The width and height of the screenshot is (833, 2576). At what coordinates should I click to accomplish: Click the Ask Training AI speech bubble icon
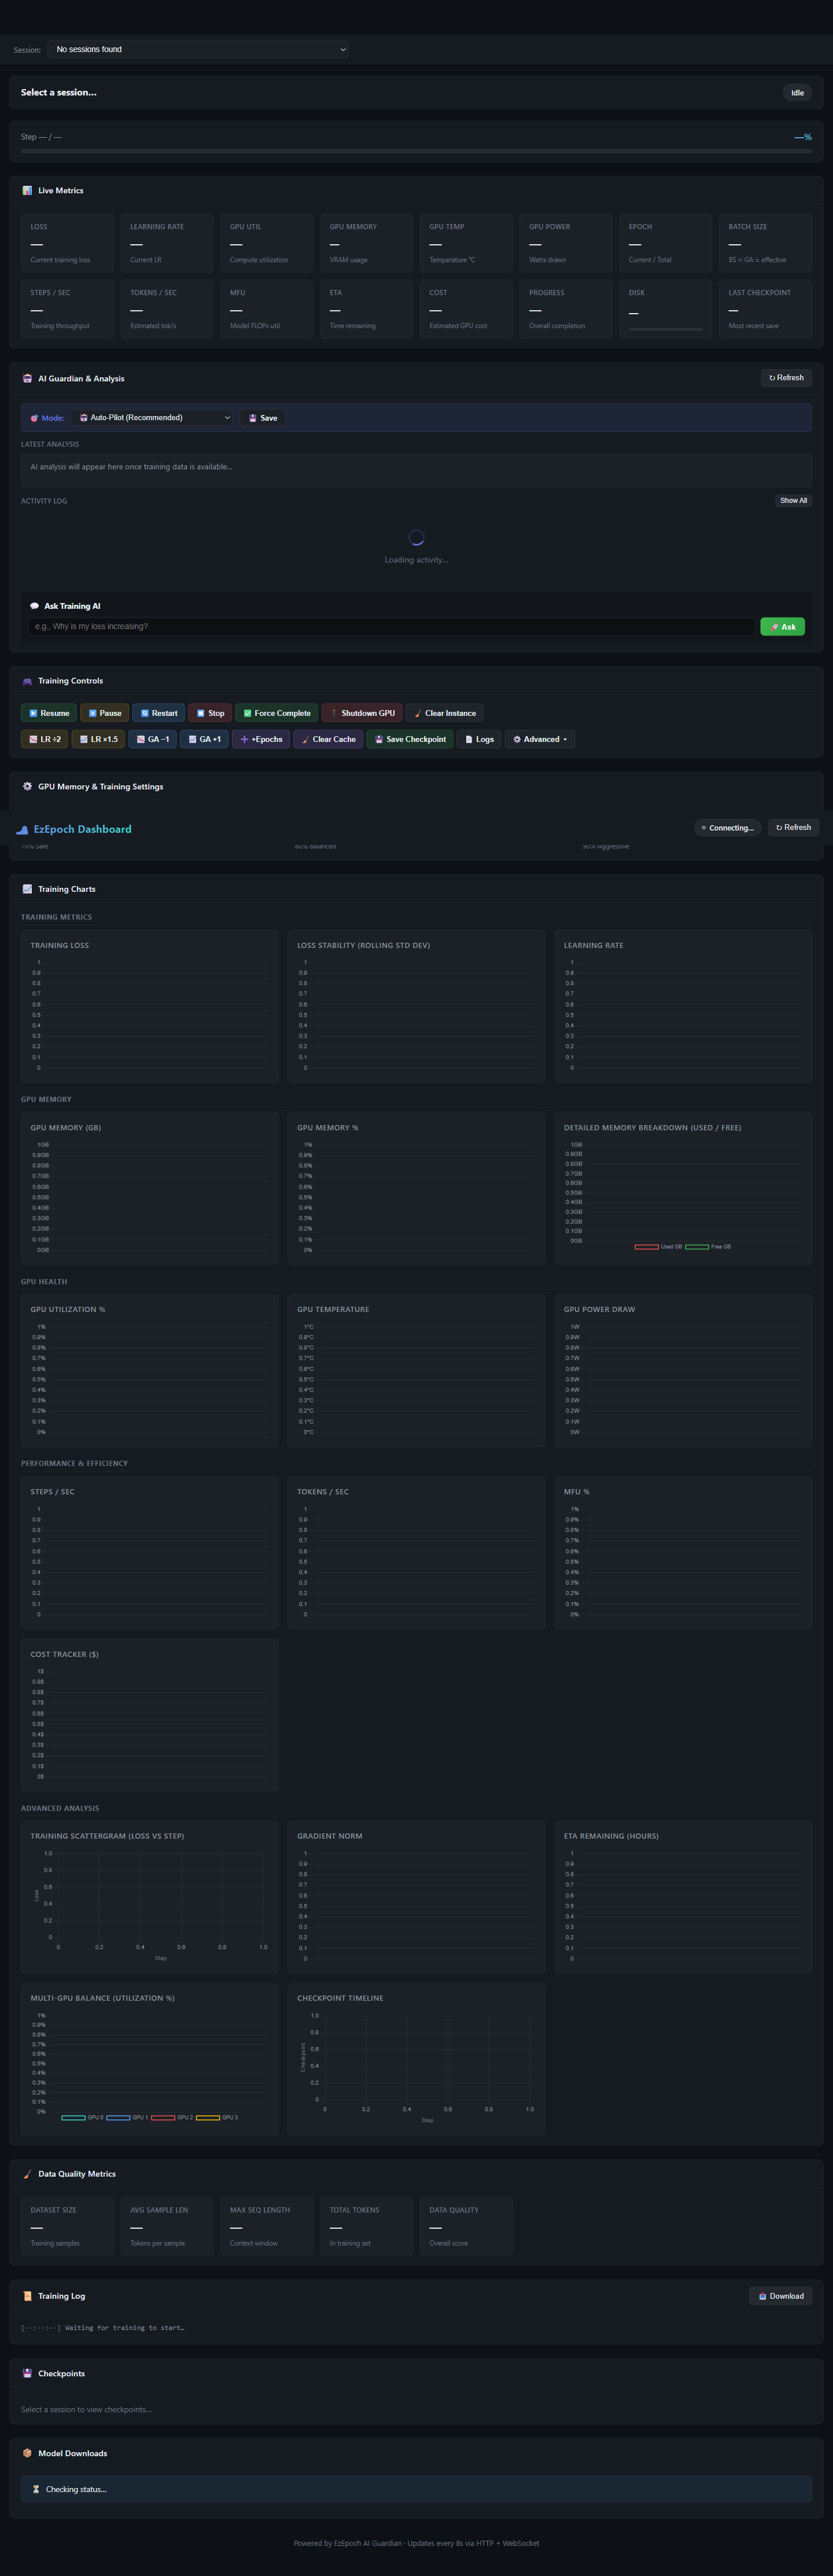(34, 606)
